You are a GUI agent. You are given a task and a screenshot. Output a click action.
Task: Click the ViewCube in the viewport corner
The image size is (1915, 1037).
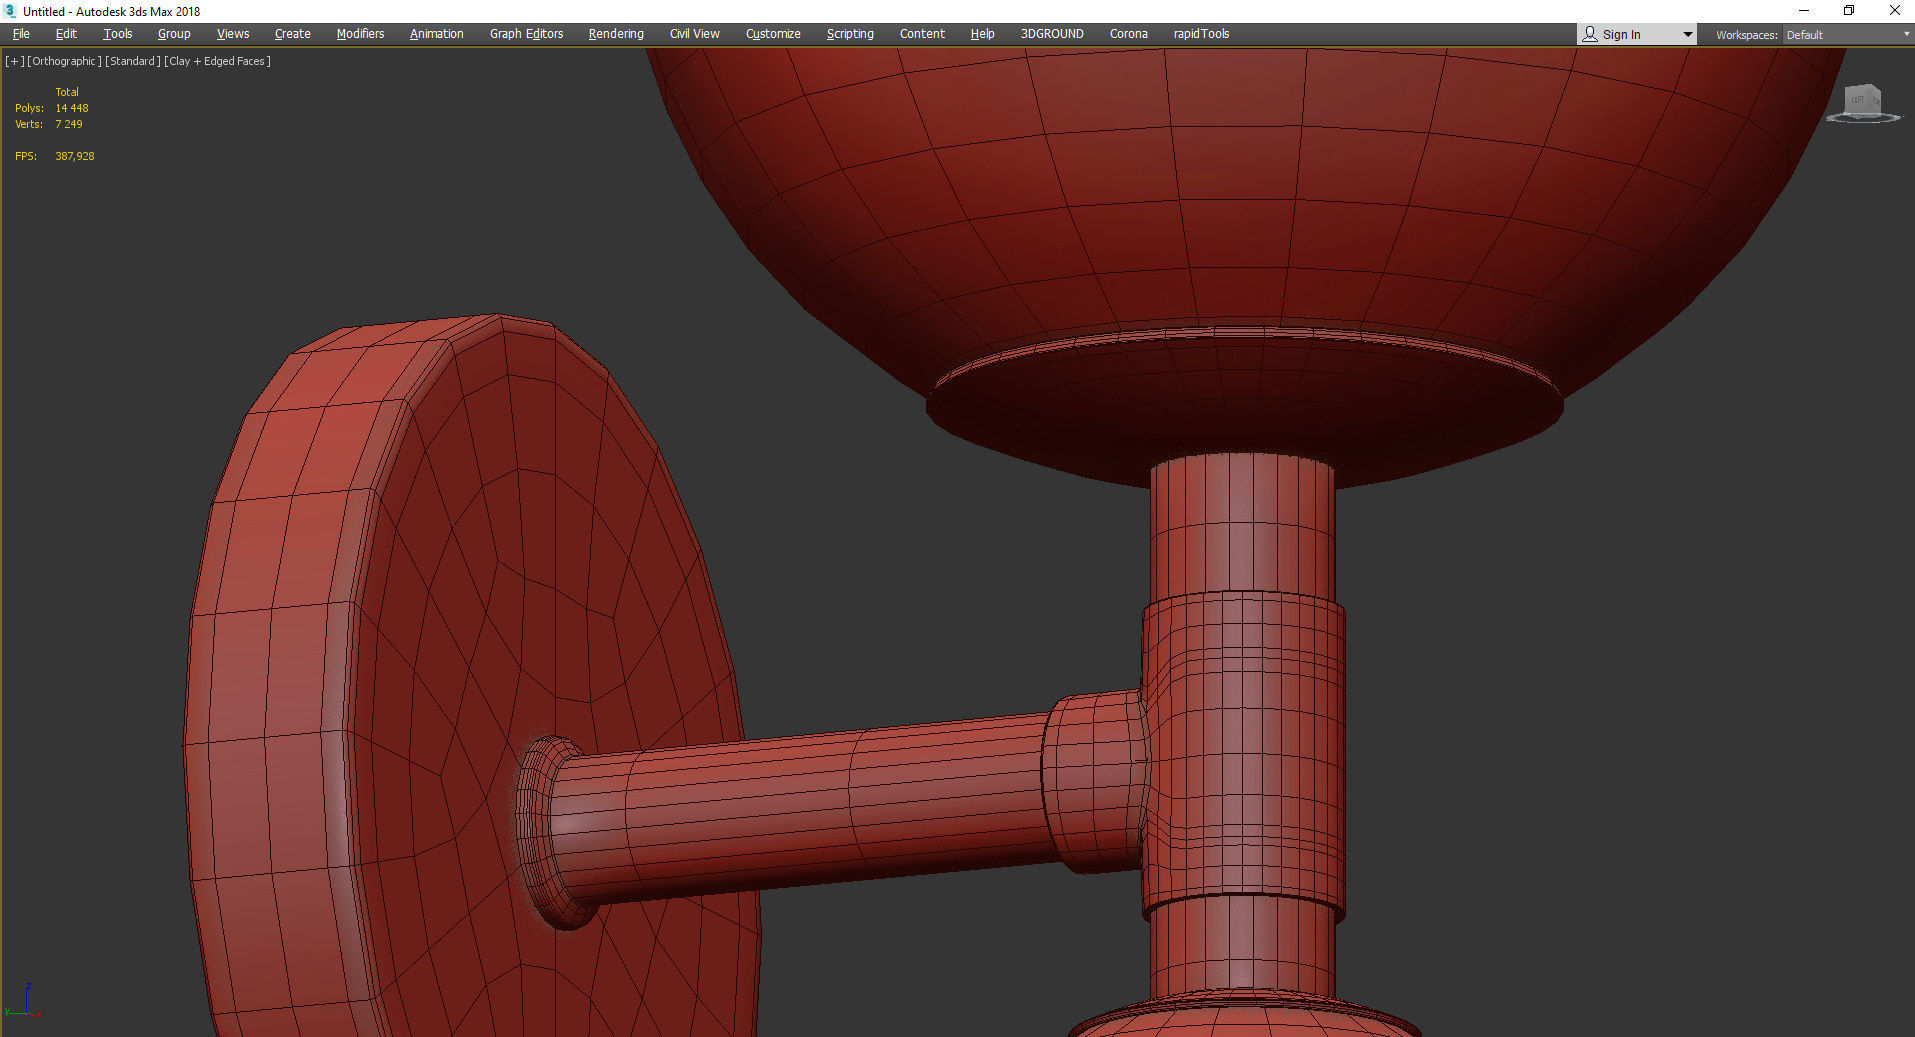1863,103
